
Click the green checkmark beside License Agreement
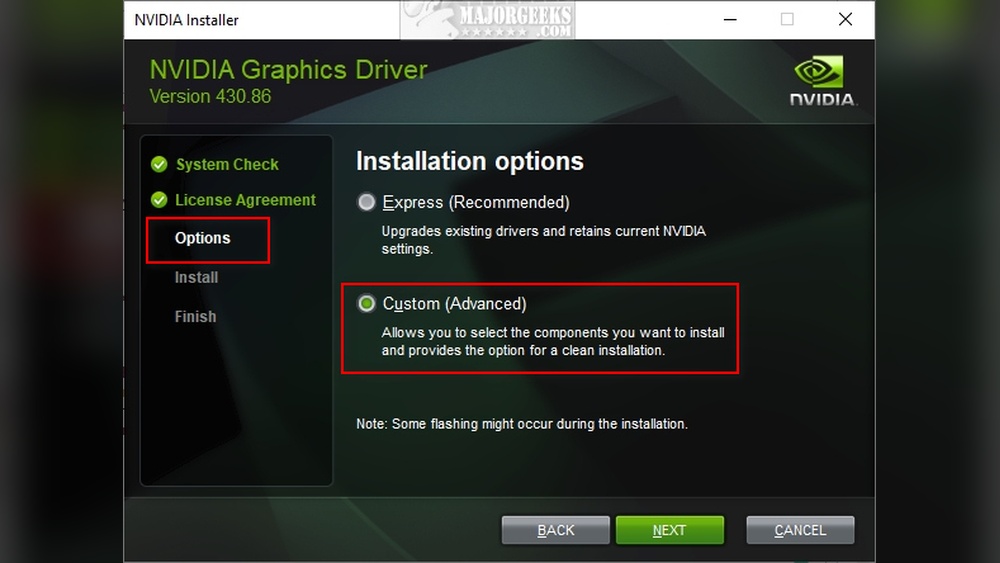click(159, 200)
